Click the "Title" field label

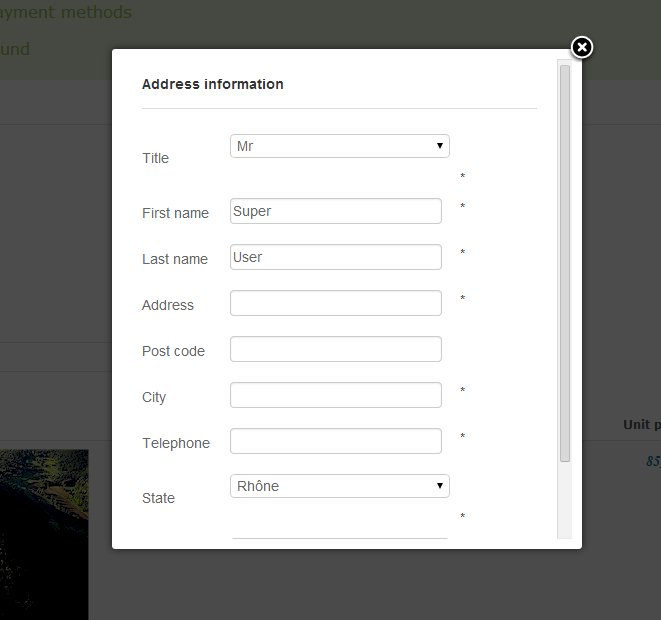[156, 158]
